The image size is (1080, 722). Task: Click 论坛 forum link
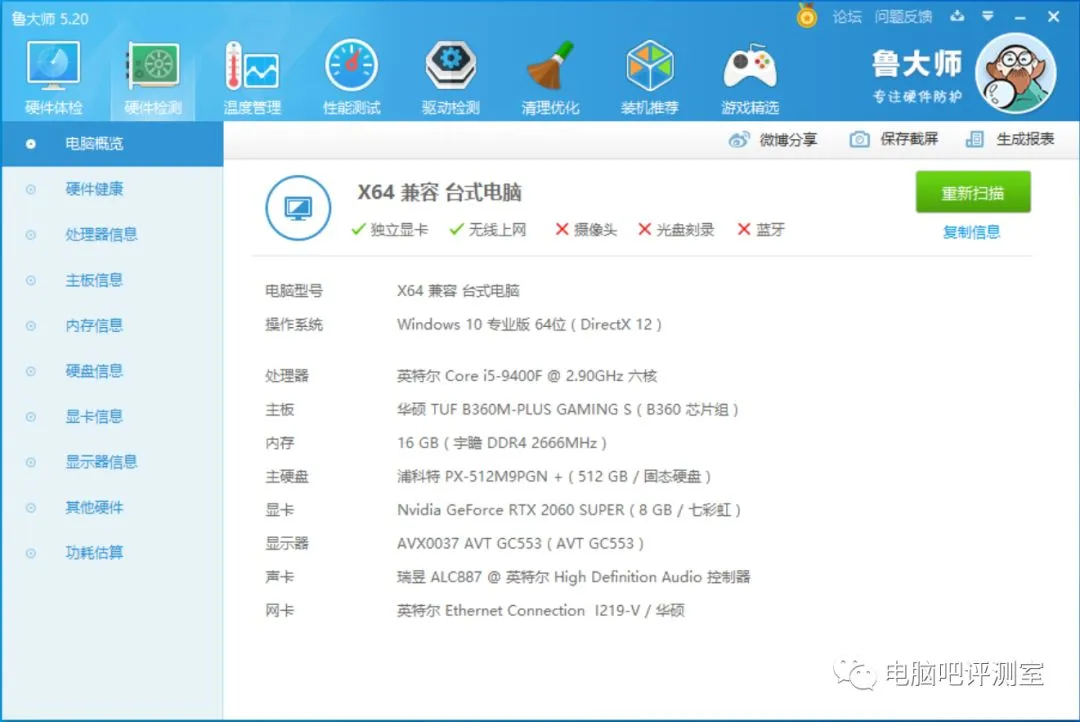[x=847, y=17]
